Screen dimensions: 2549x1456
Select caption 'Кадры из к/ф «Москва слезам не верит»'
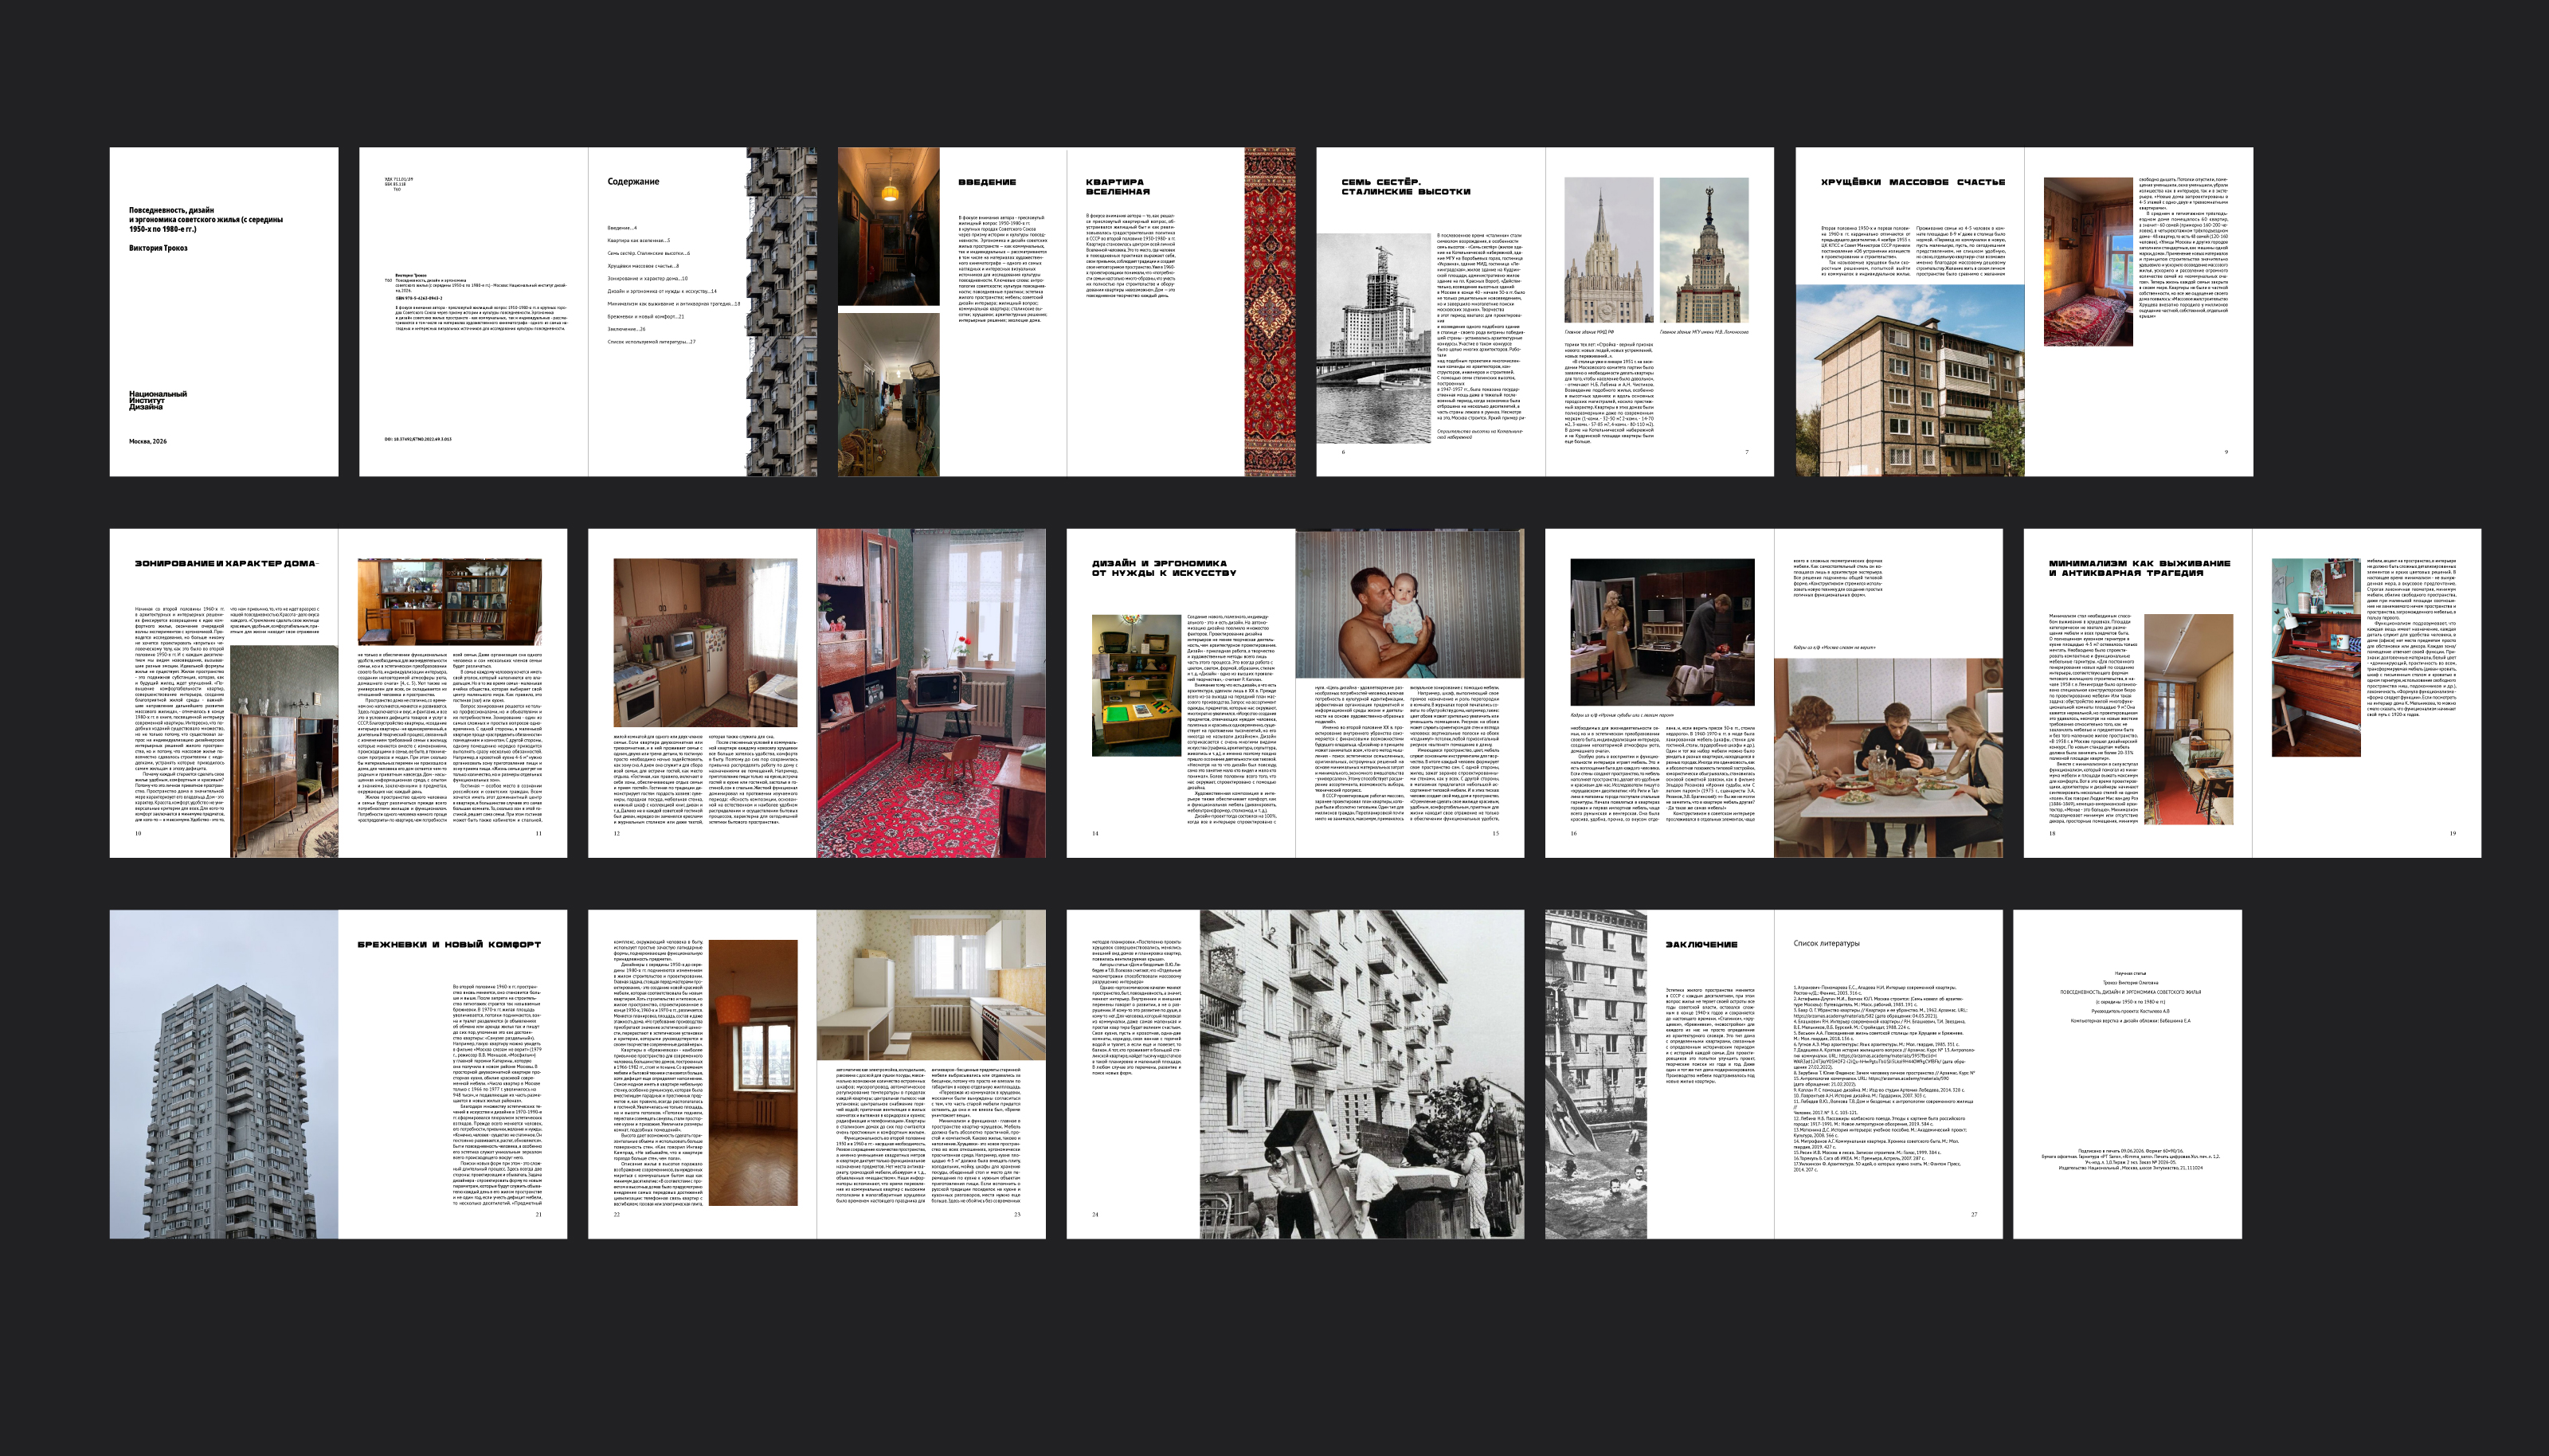1834,648
